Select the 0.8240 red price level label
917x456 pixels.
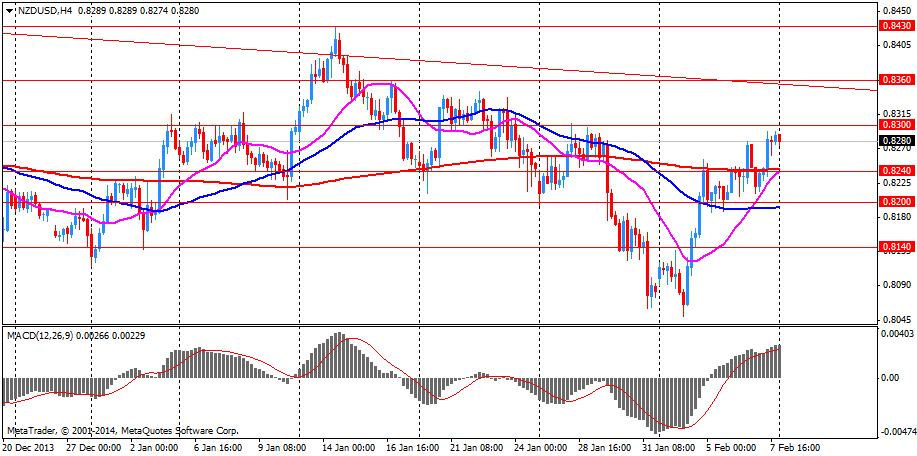tap(894, 171)
